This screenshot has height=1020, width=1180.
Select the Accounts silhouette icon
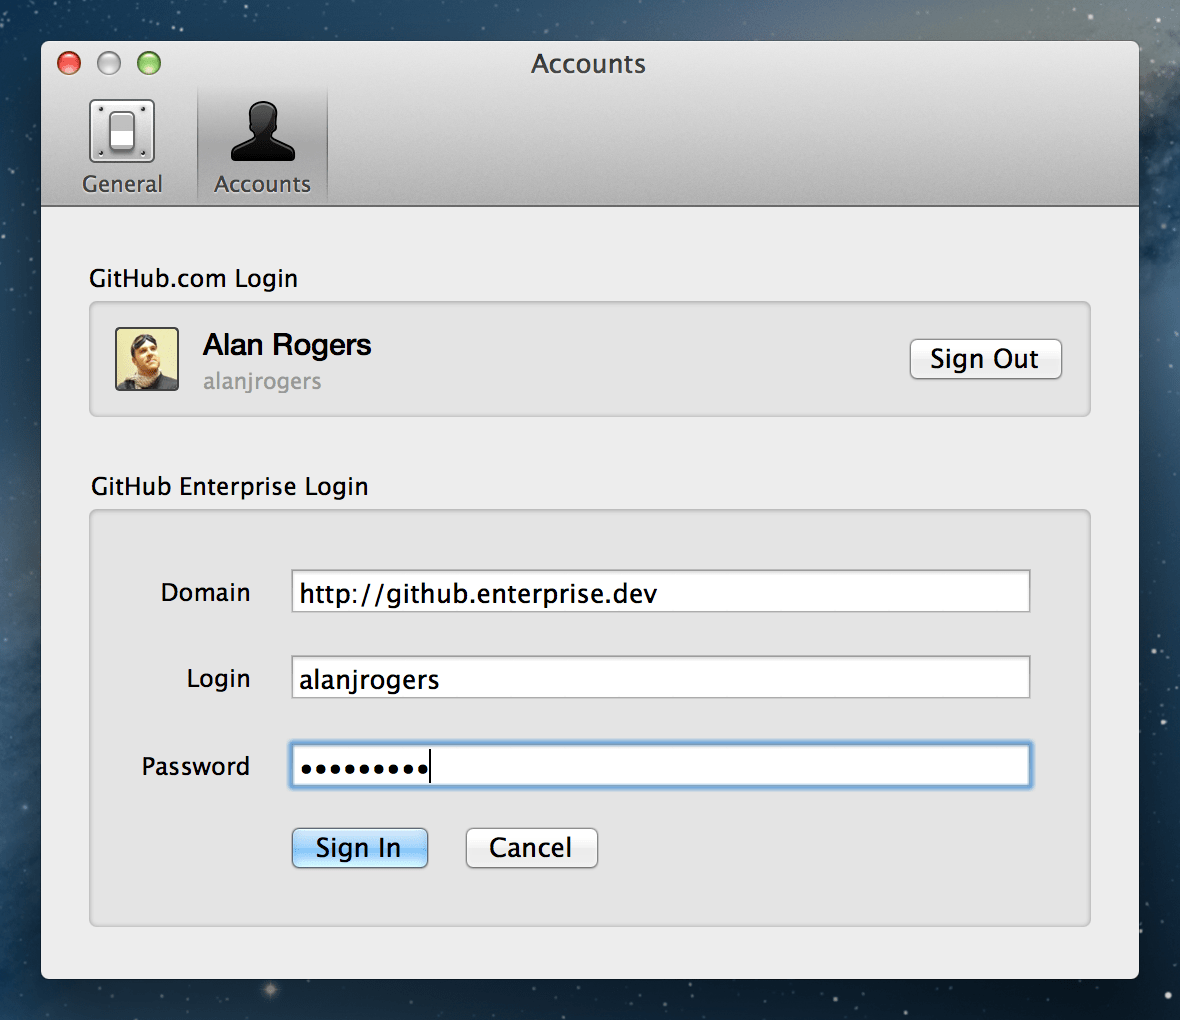(263, 131)
